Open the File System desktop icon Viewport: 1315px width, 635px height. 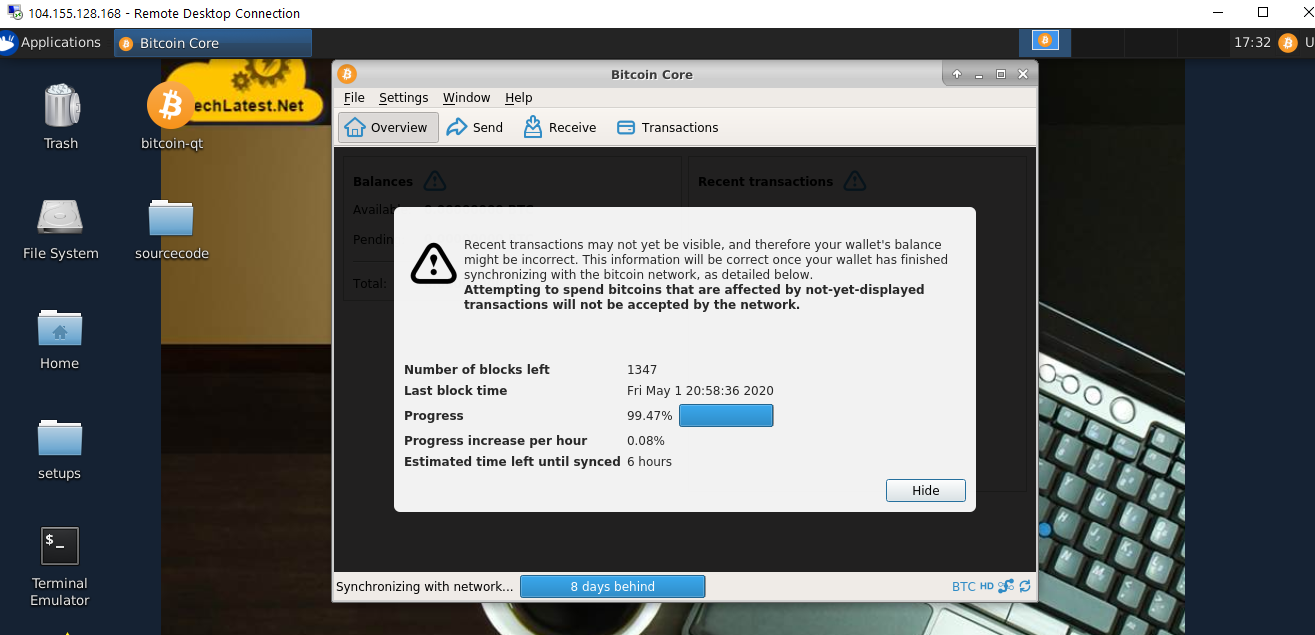(60, 228)
